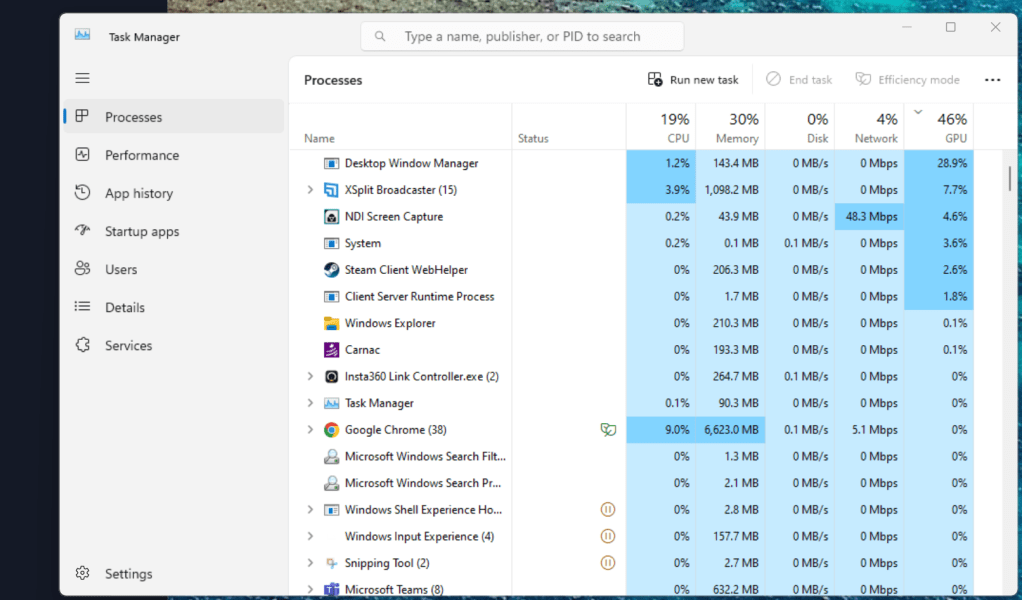Expand the XSplit Broadcaster process group
The height and width of the screenshot is (600, 1022).
pyautogui.click(x=310, y=190)
